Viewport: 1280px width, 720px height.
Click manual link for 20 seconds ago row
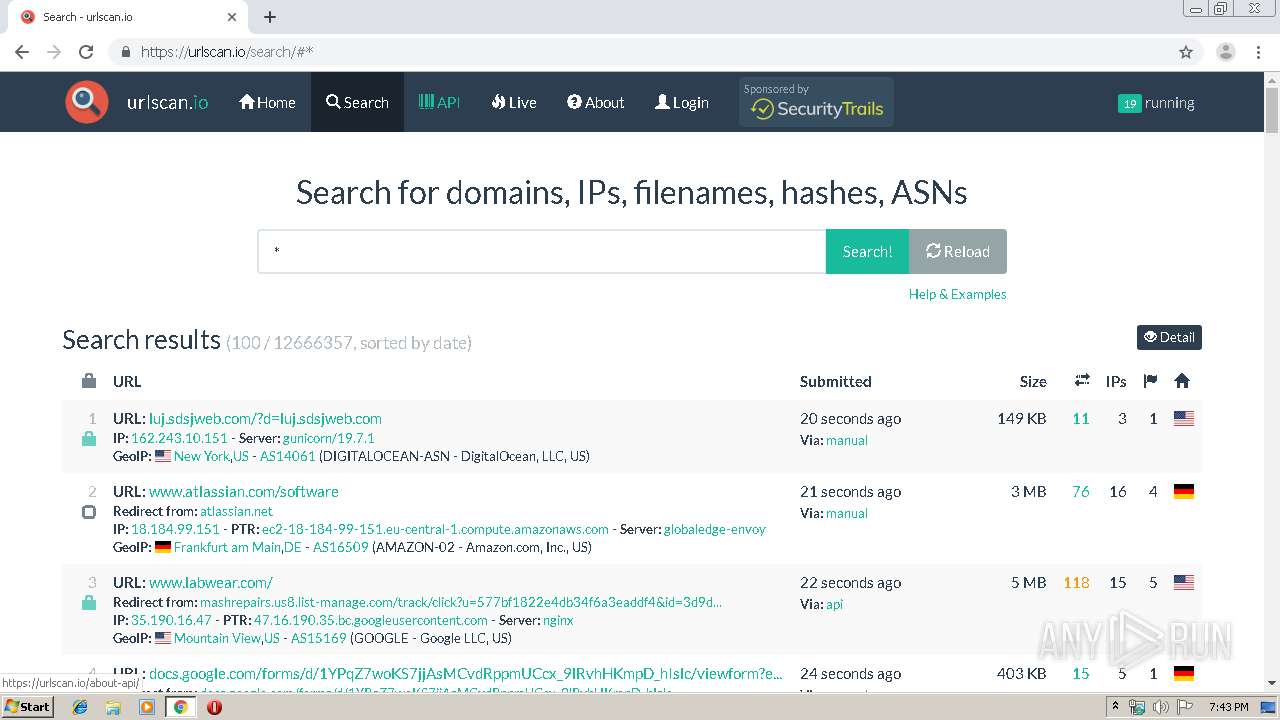point(846,440)
